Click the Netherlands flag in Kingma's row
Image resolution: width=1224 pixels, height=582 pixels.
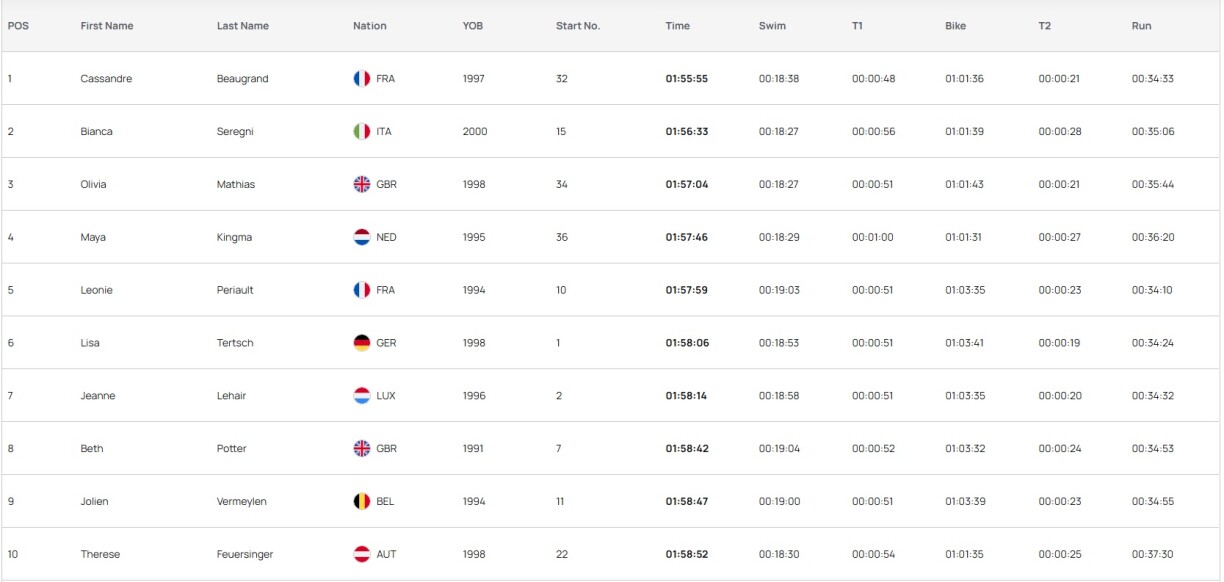point(362,238)
